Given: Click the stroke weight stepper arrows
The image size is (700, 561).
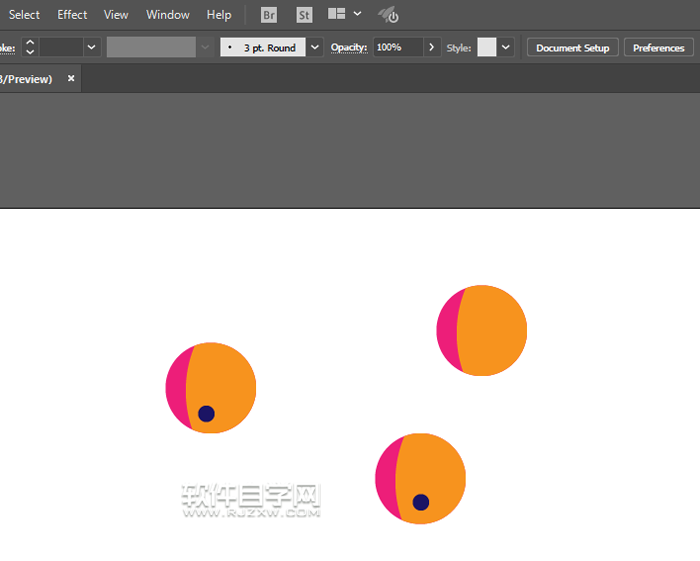Looking at the screenshot, I should click(30, 47).
